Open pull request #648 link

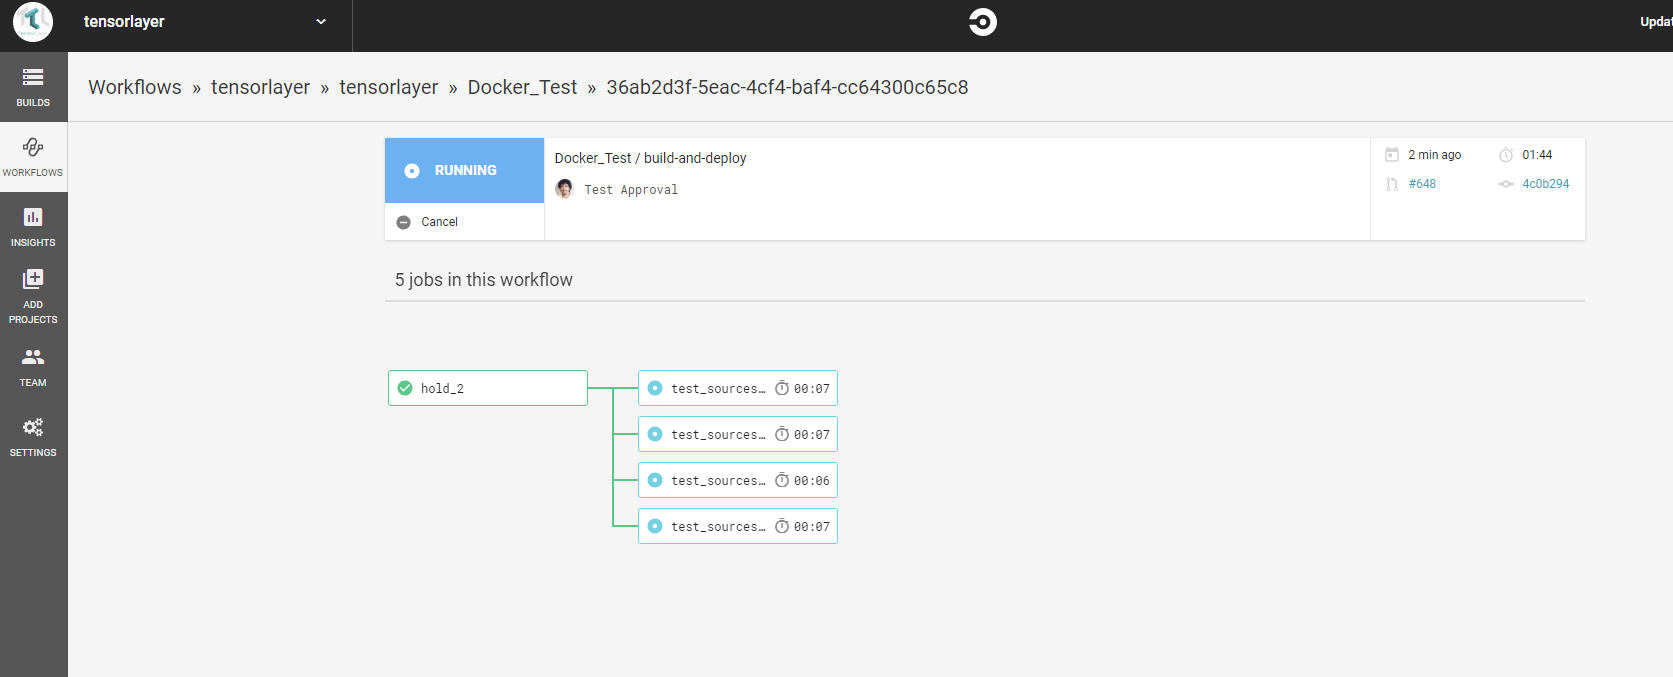(1422, 184)
